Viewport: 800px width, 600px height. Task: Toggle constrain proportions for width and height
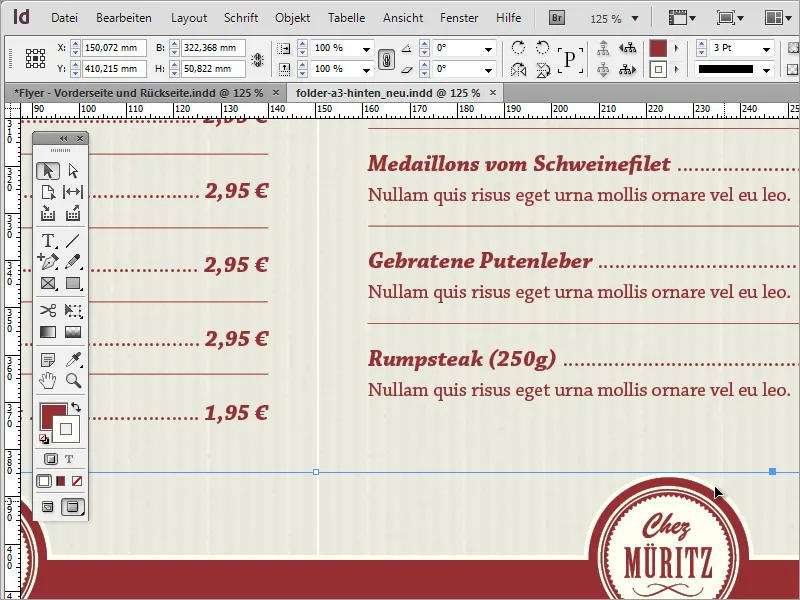point(258,60)
